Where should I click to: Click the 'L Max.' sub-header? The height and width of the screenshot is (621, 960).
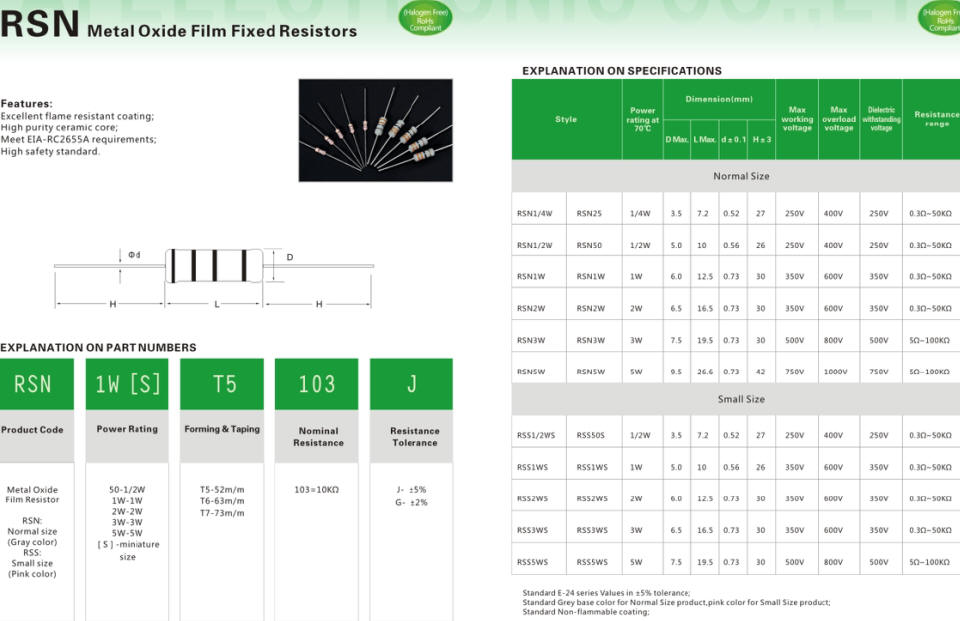tap(705, 140)
